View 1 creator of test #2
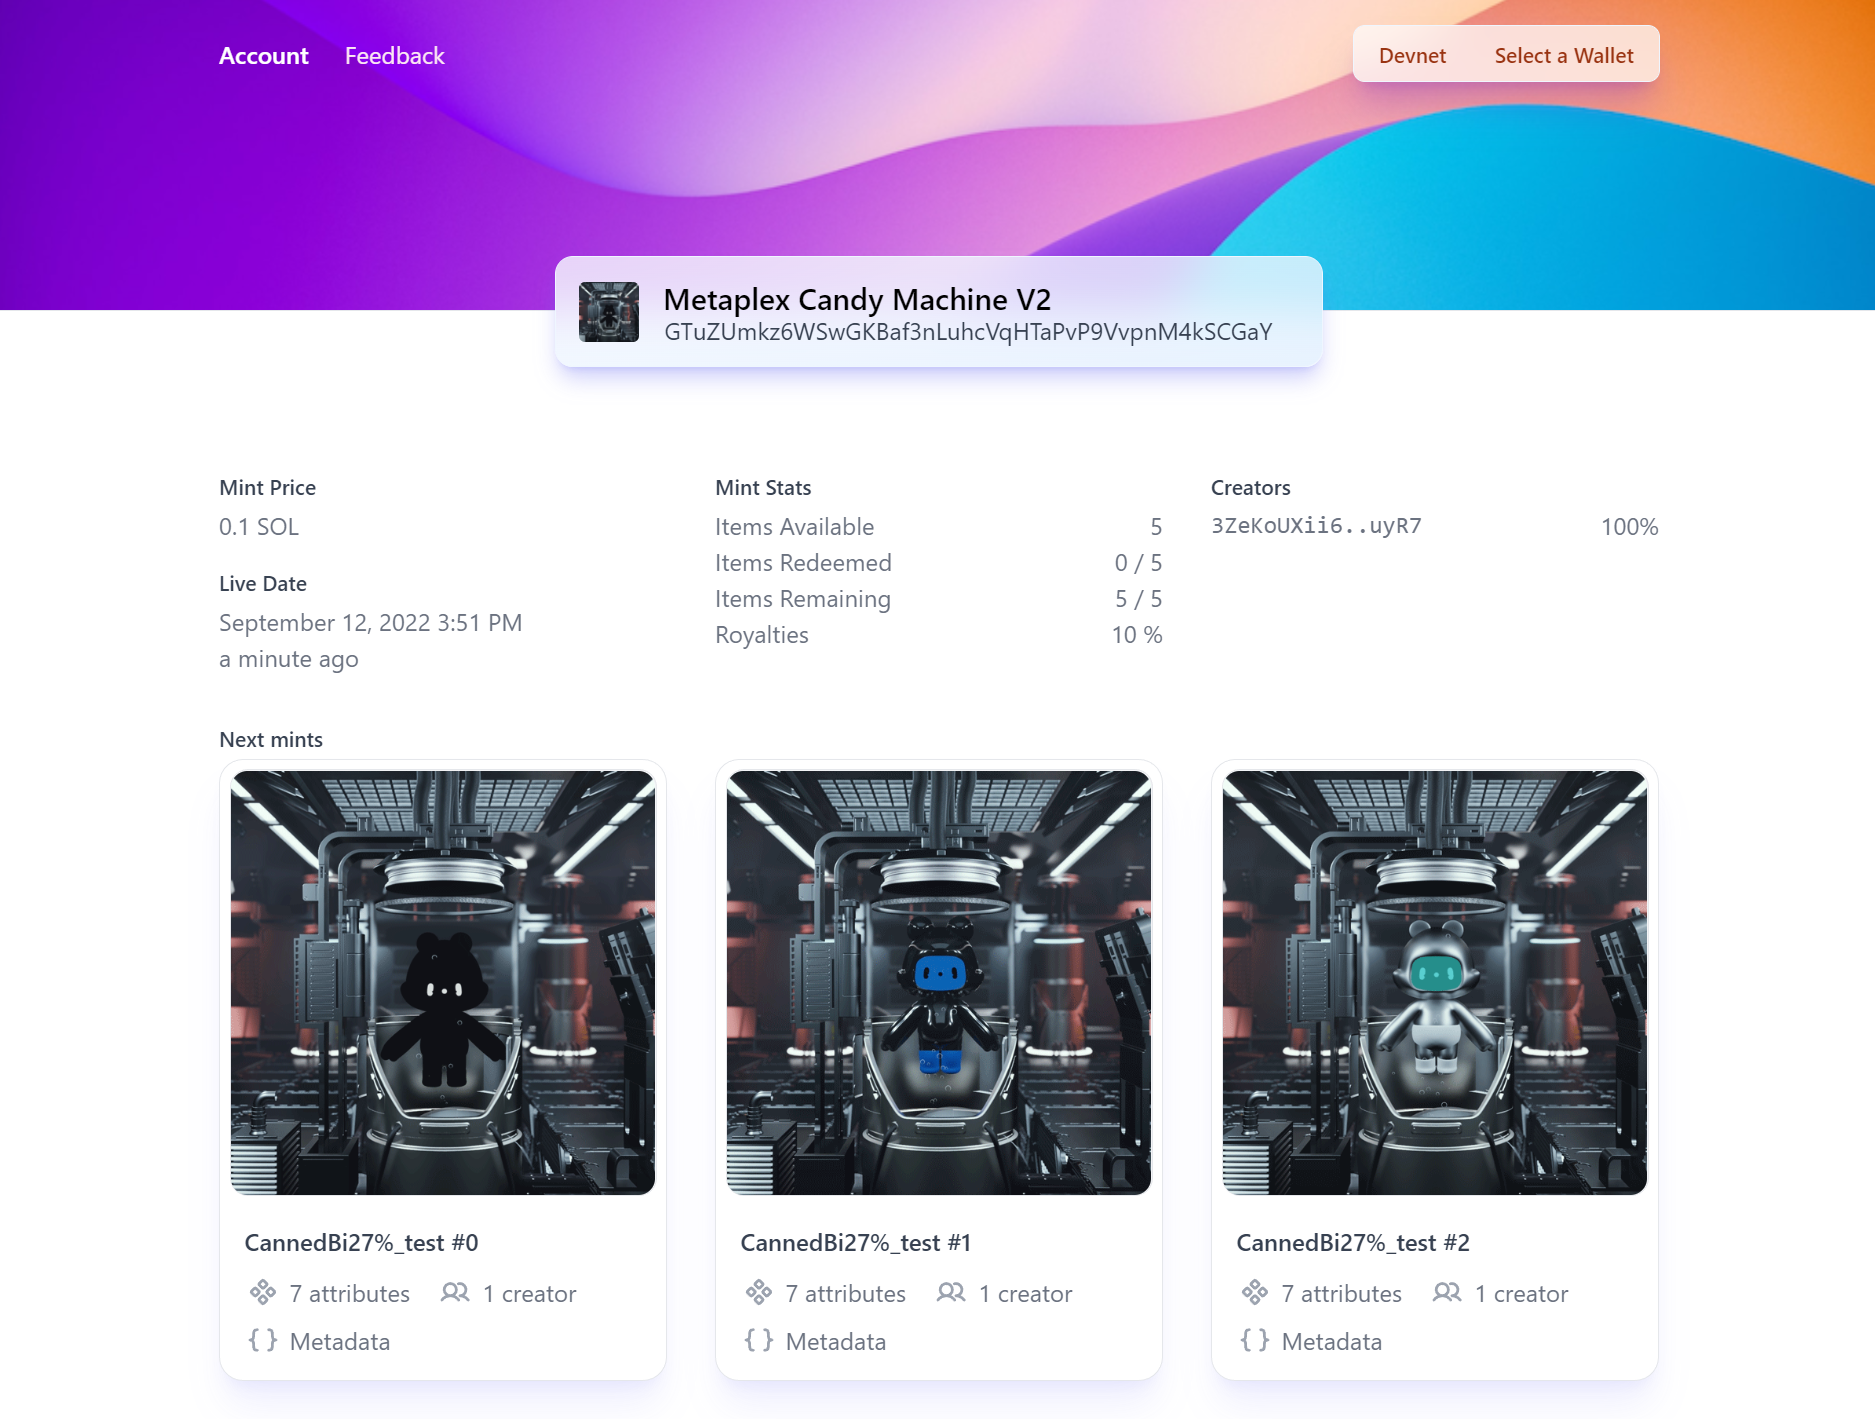 point(1521,1294)
